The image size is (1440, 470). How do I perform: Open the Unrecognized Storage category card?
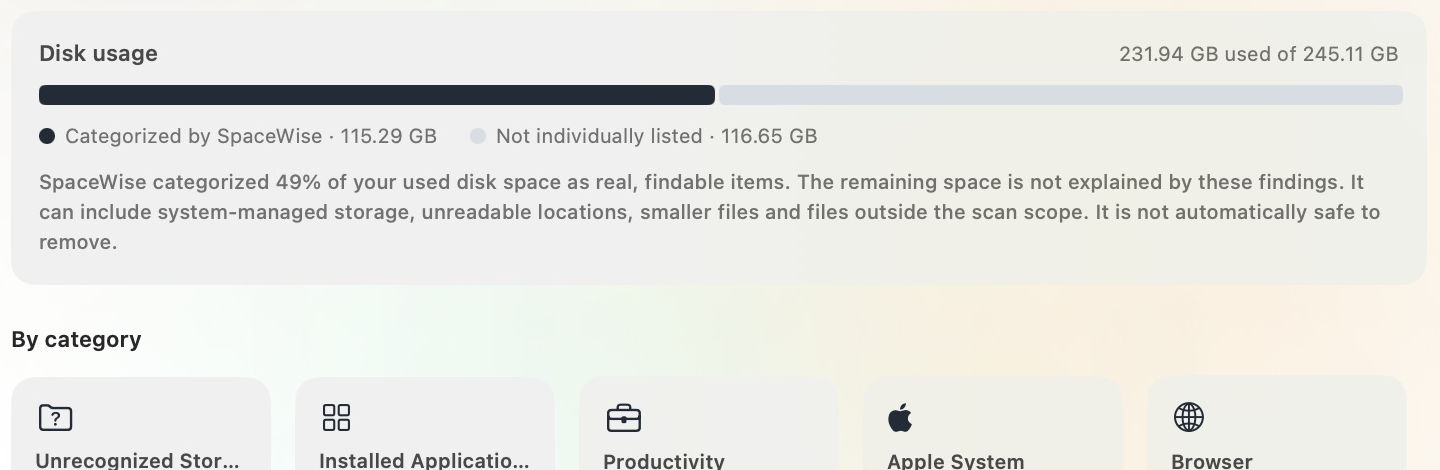(141, 424)
